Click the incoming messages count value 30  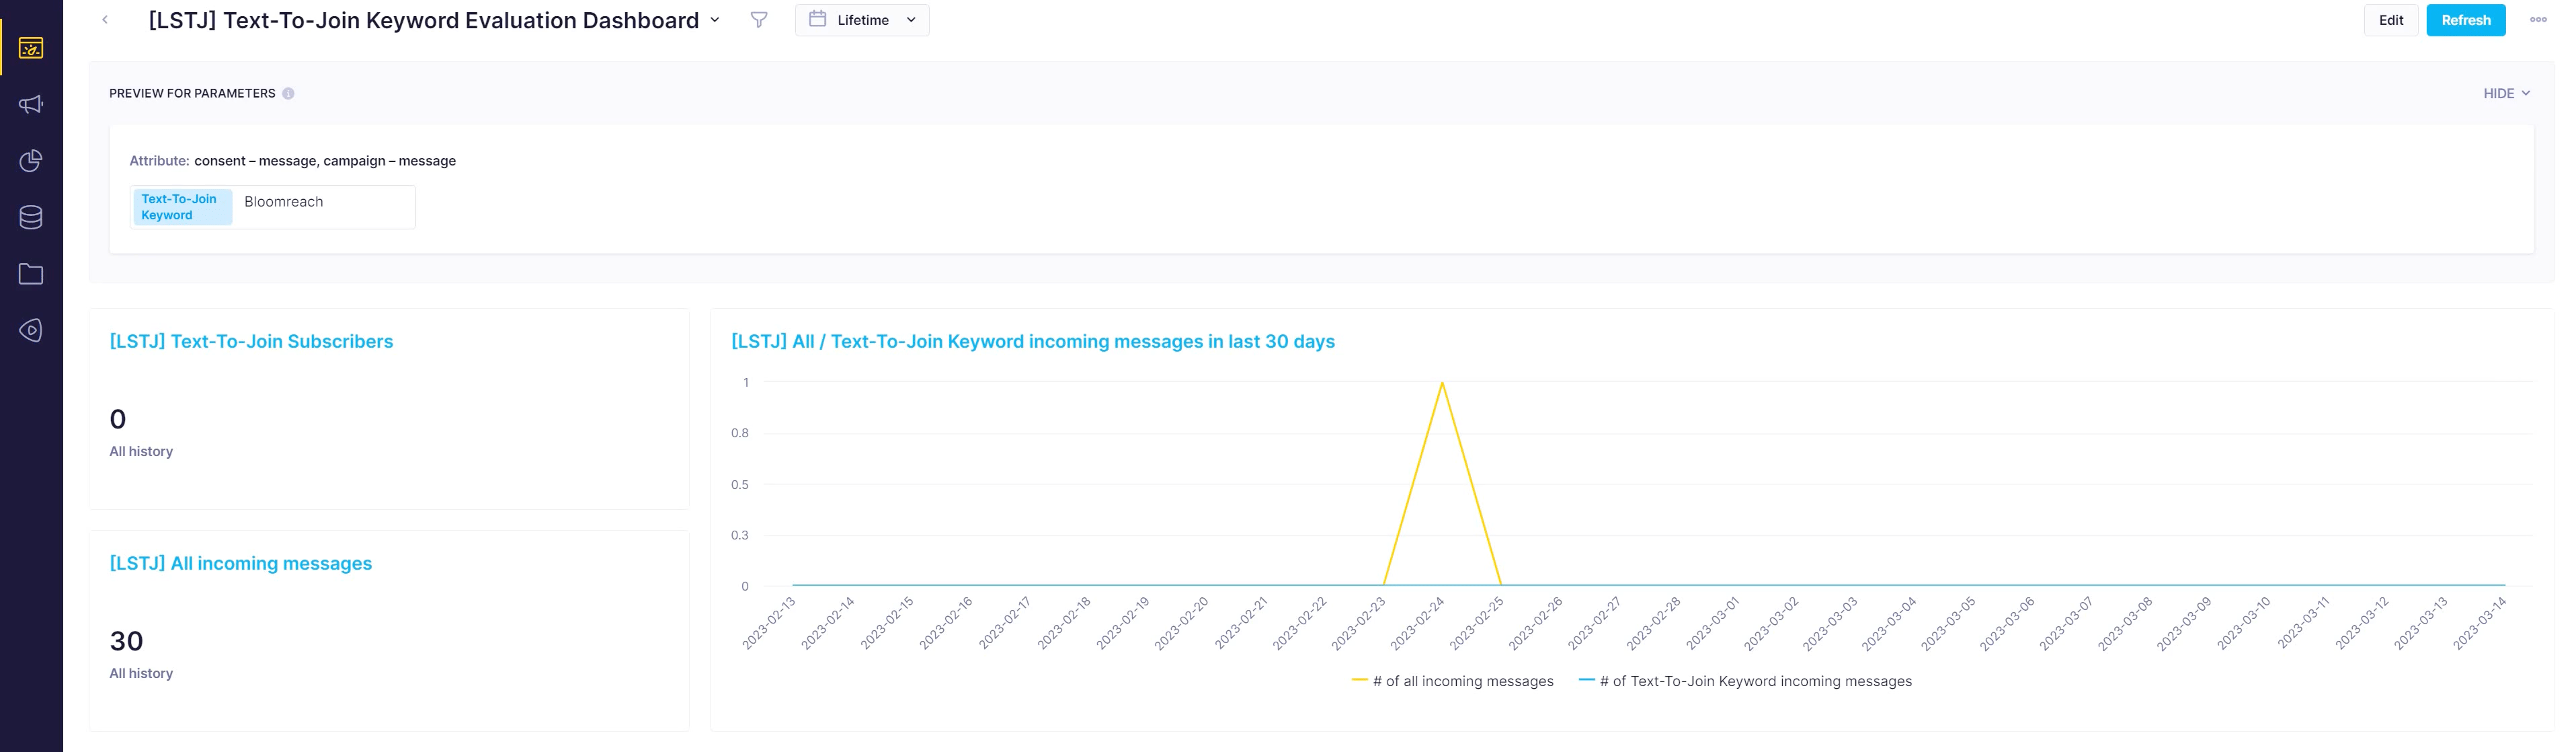tap(126, 641)
